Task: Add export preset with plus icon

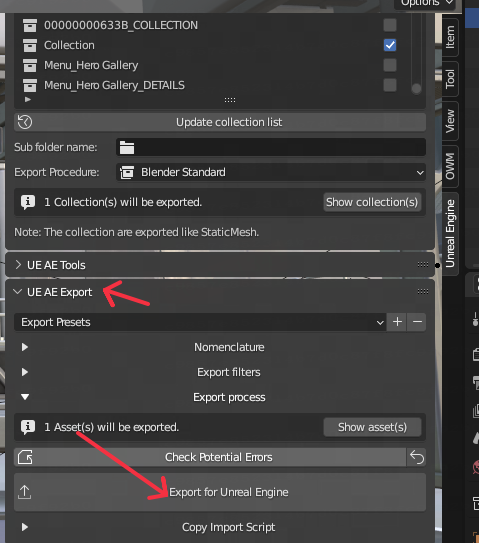Action: pyautogui.click(x=397, y=322)
